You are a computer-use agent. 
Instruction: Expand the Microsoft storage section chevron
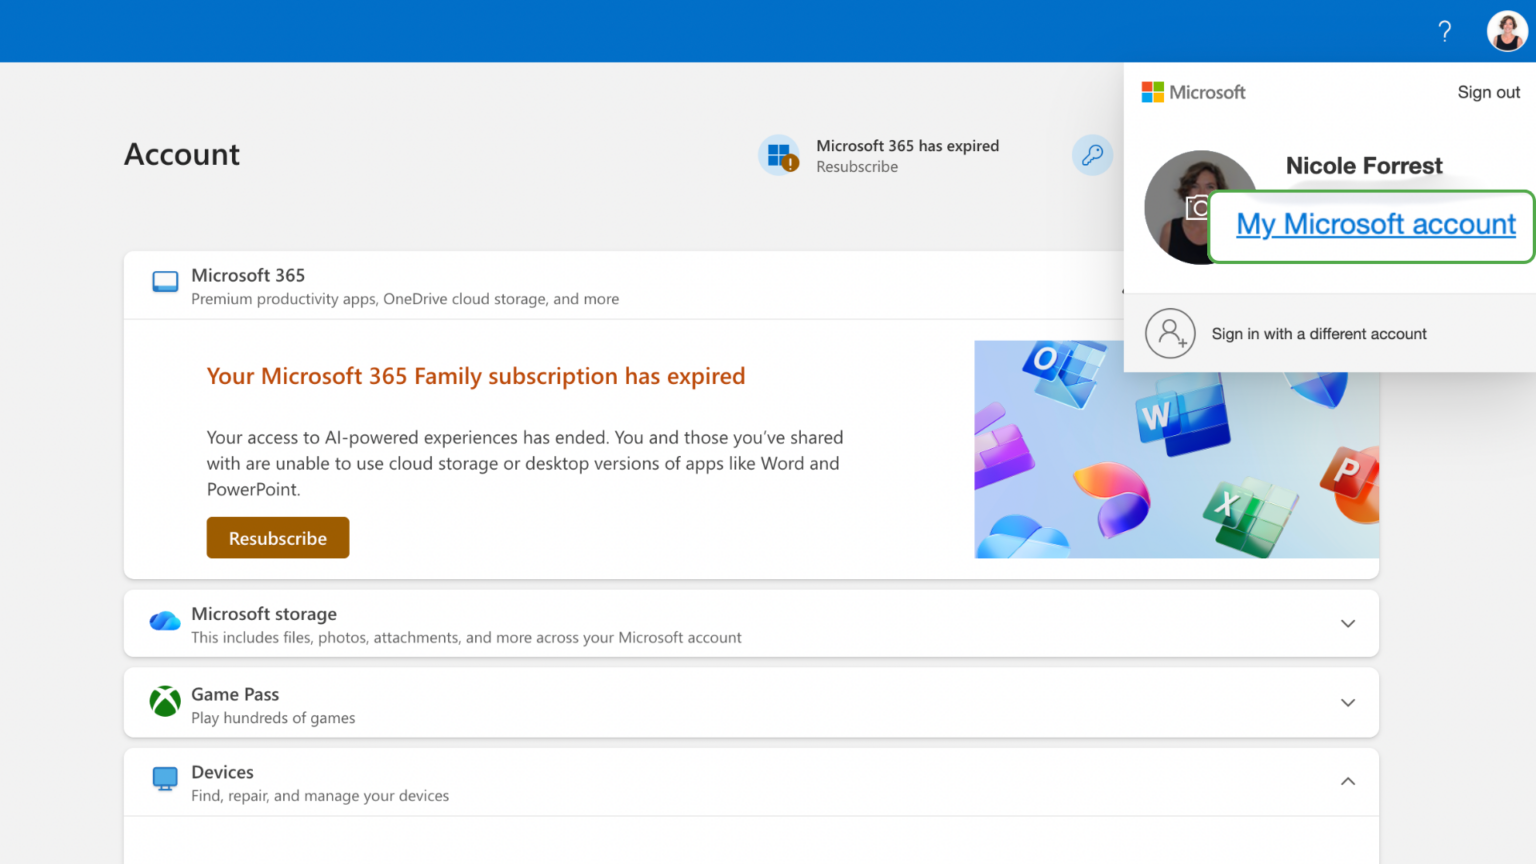tap(1348, 624)
